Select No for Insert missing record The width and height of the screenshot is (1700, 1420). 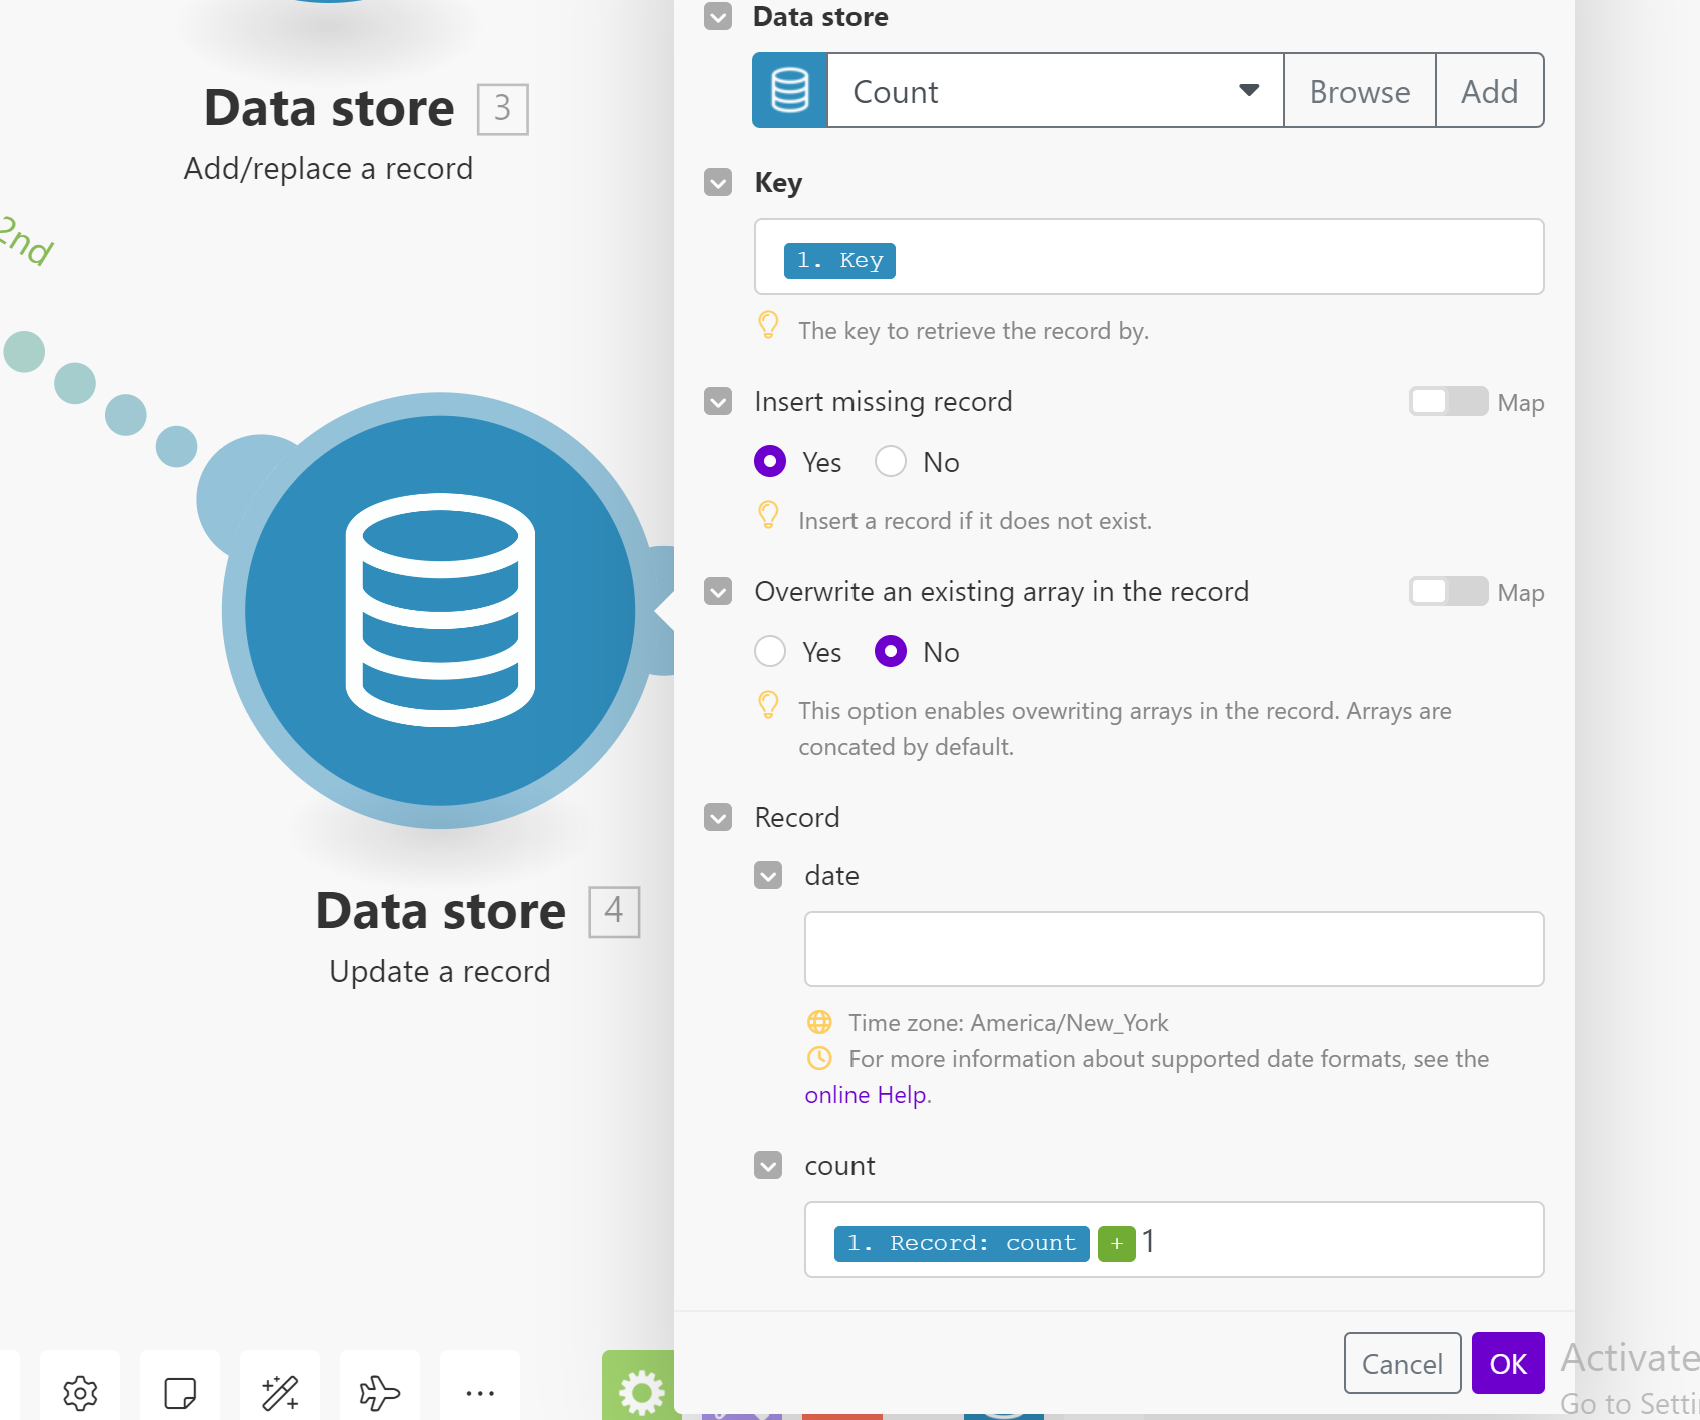pos(891,462)
